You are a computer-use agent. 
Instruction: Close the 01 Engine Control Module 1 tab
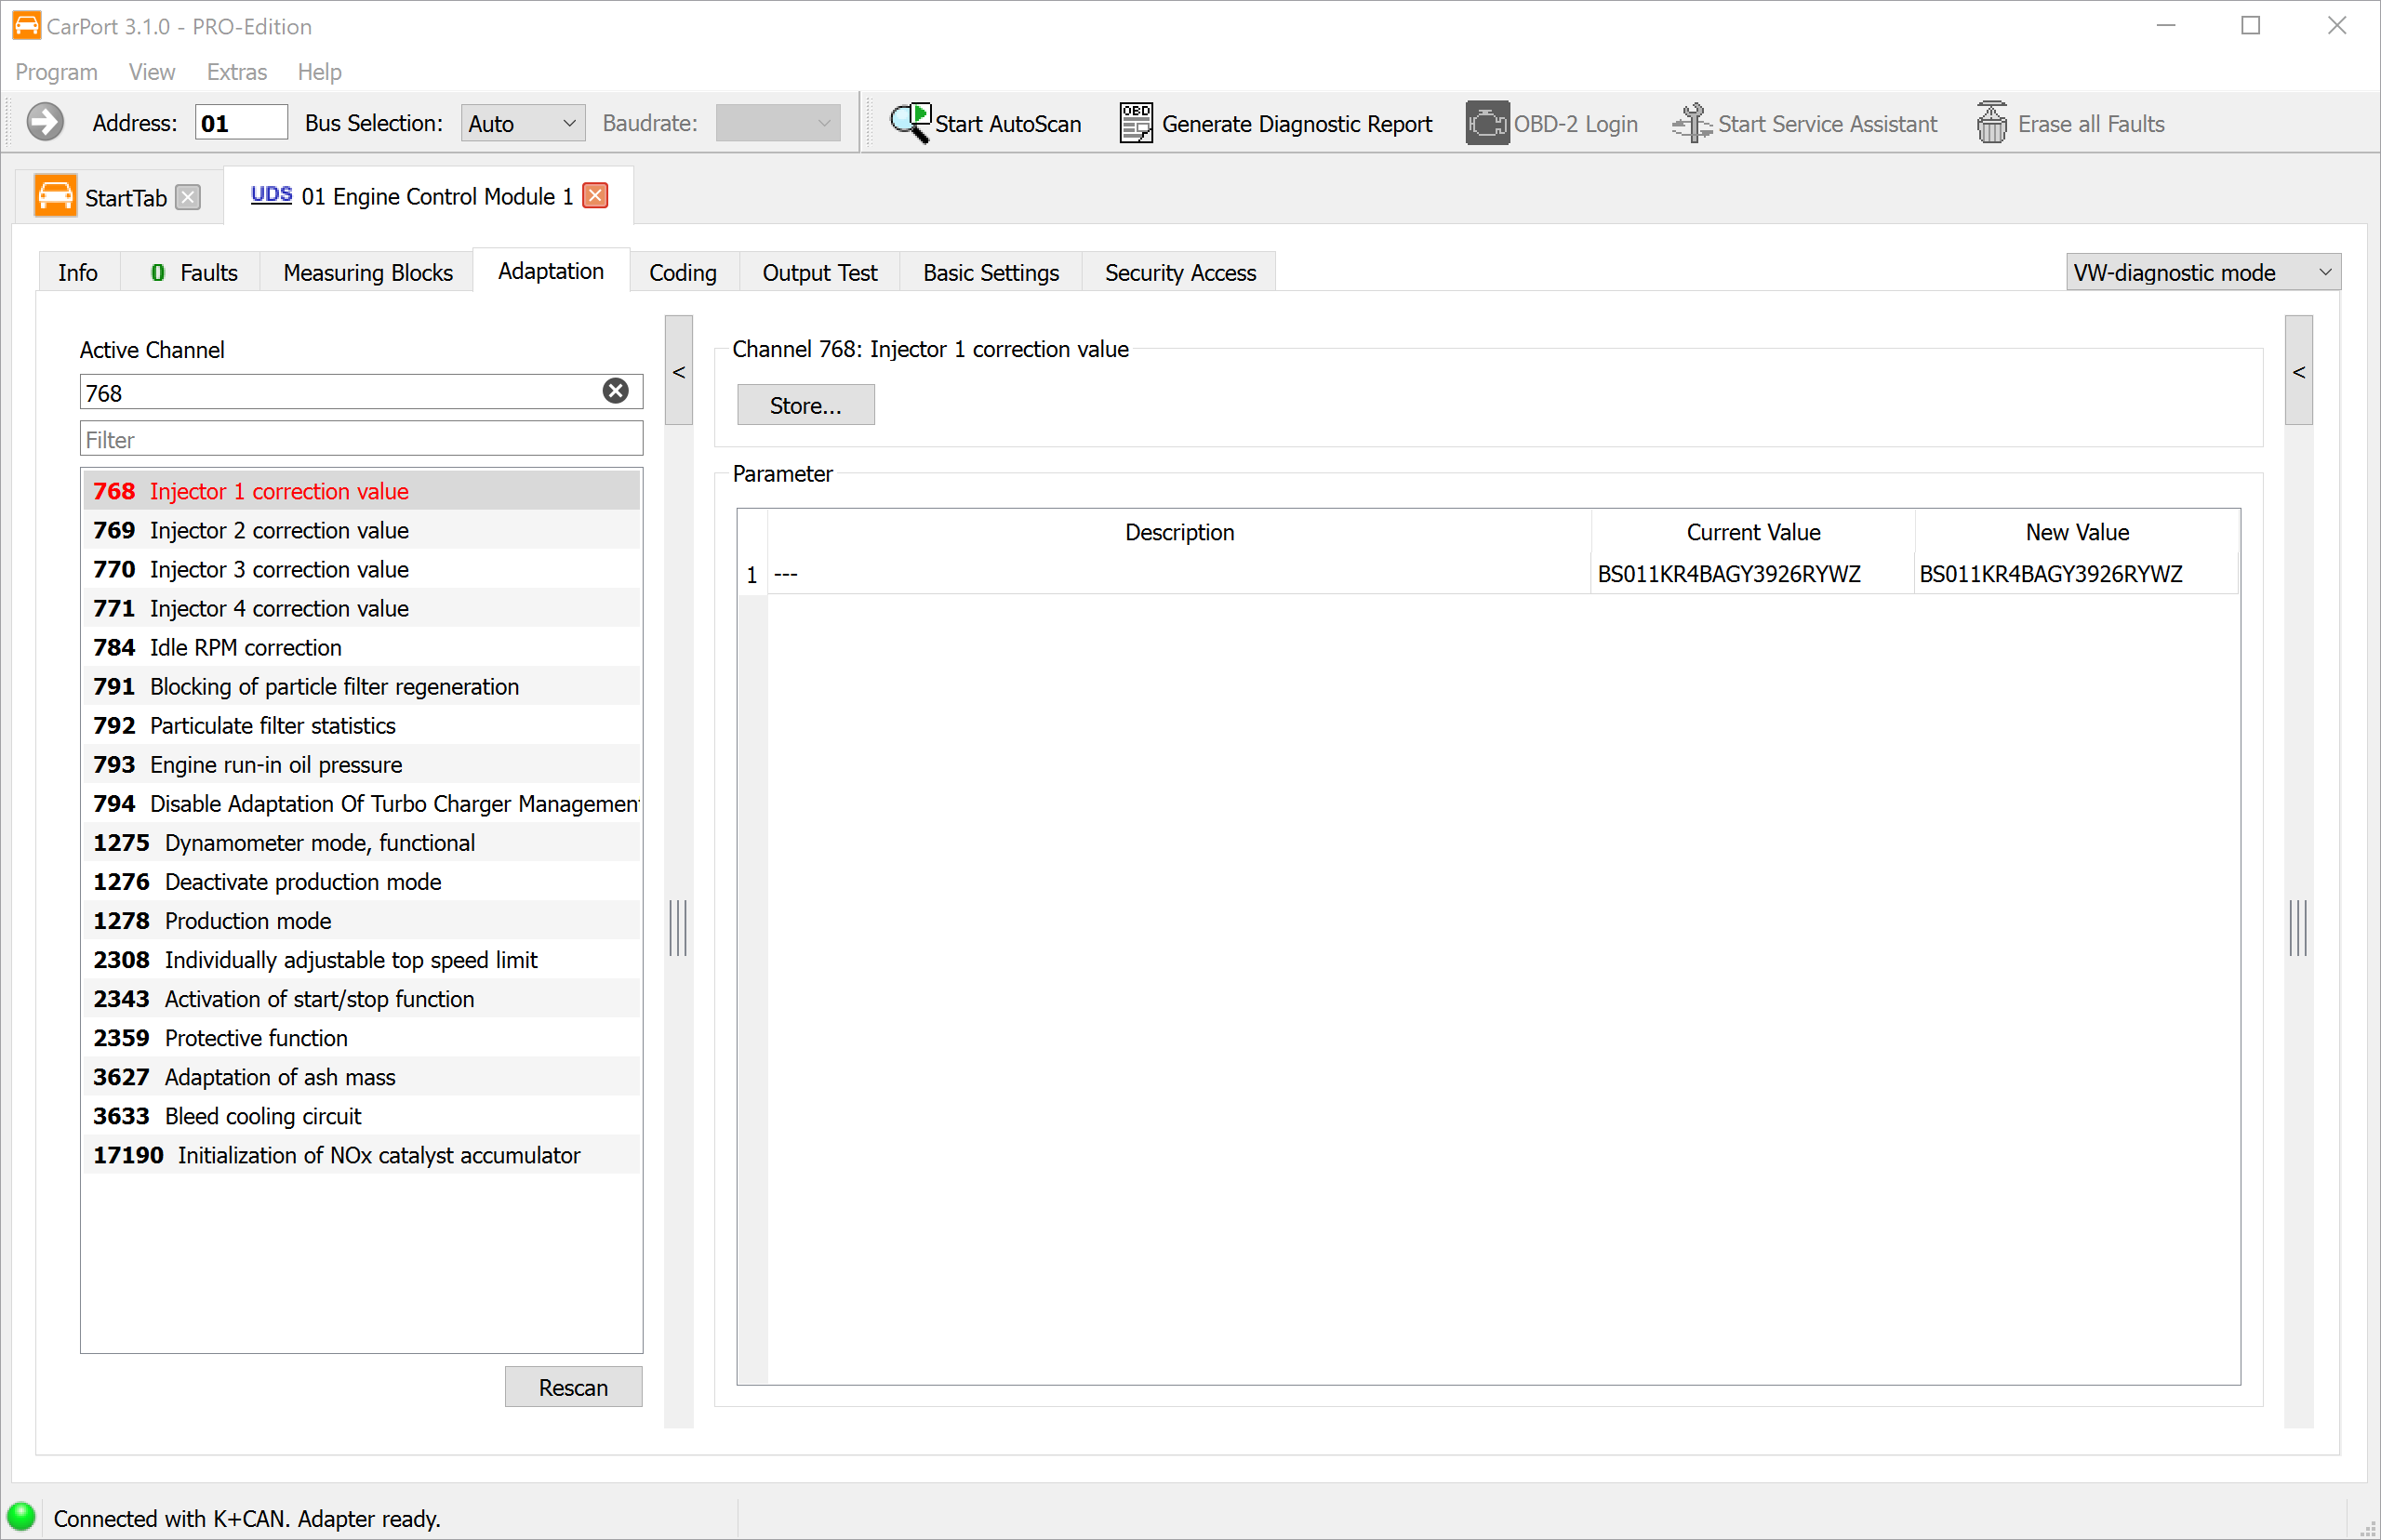click(x=595, y=195)
